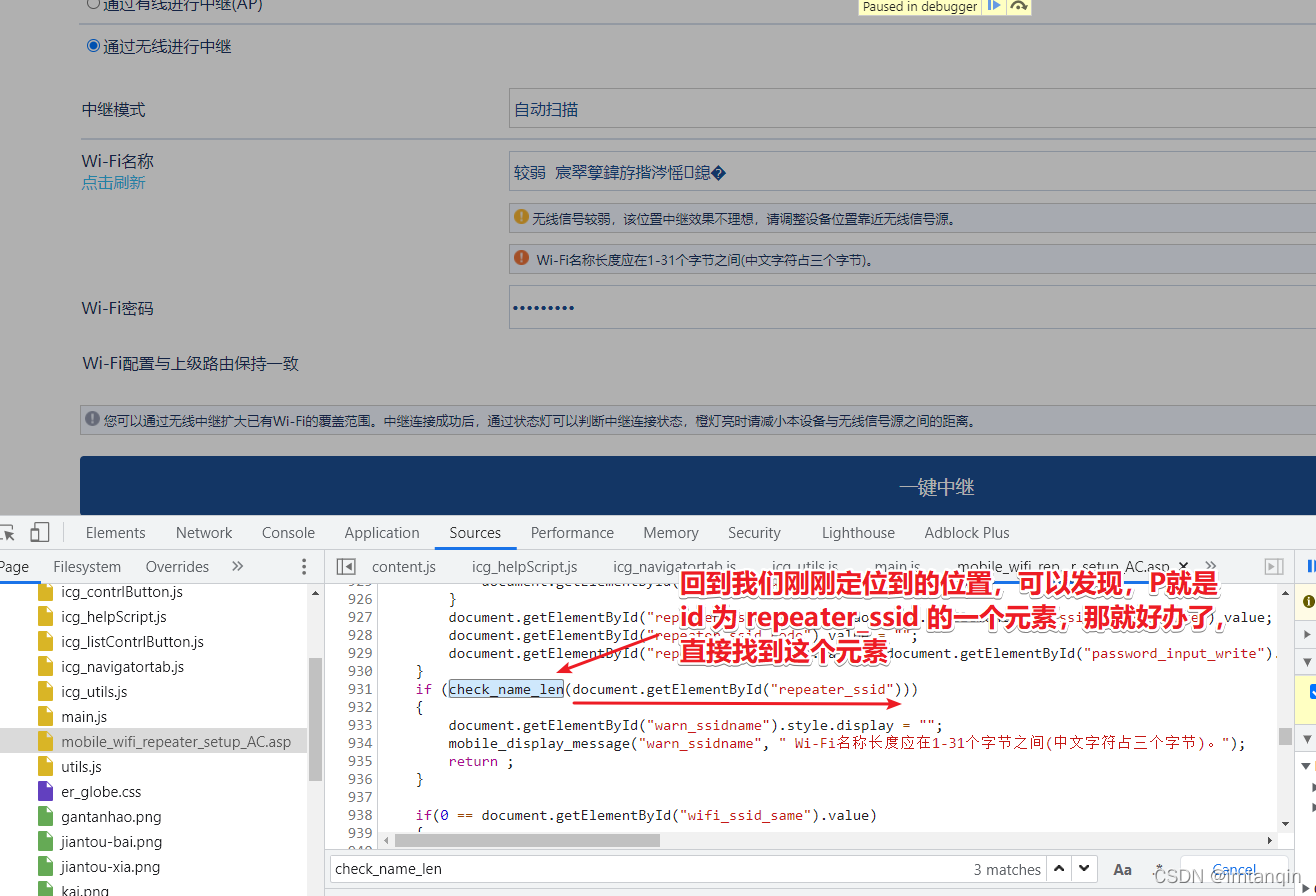Switch to the Elements tab
The width and height of the screenshot is (1316, 896).
115,533
